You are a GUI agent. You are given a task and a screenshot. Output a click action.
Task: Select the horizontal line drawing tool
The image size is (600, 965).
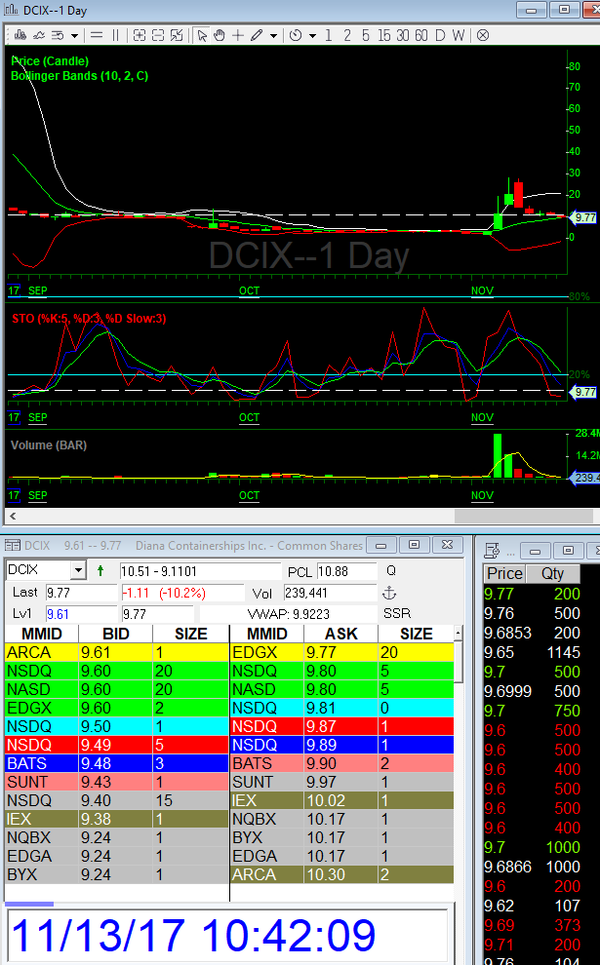click(97, 36)
